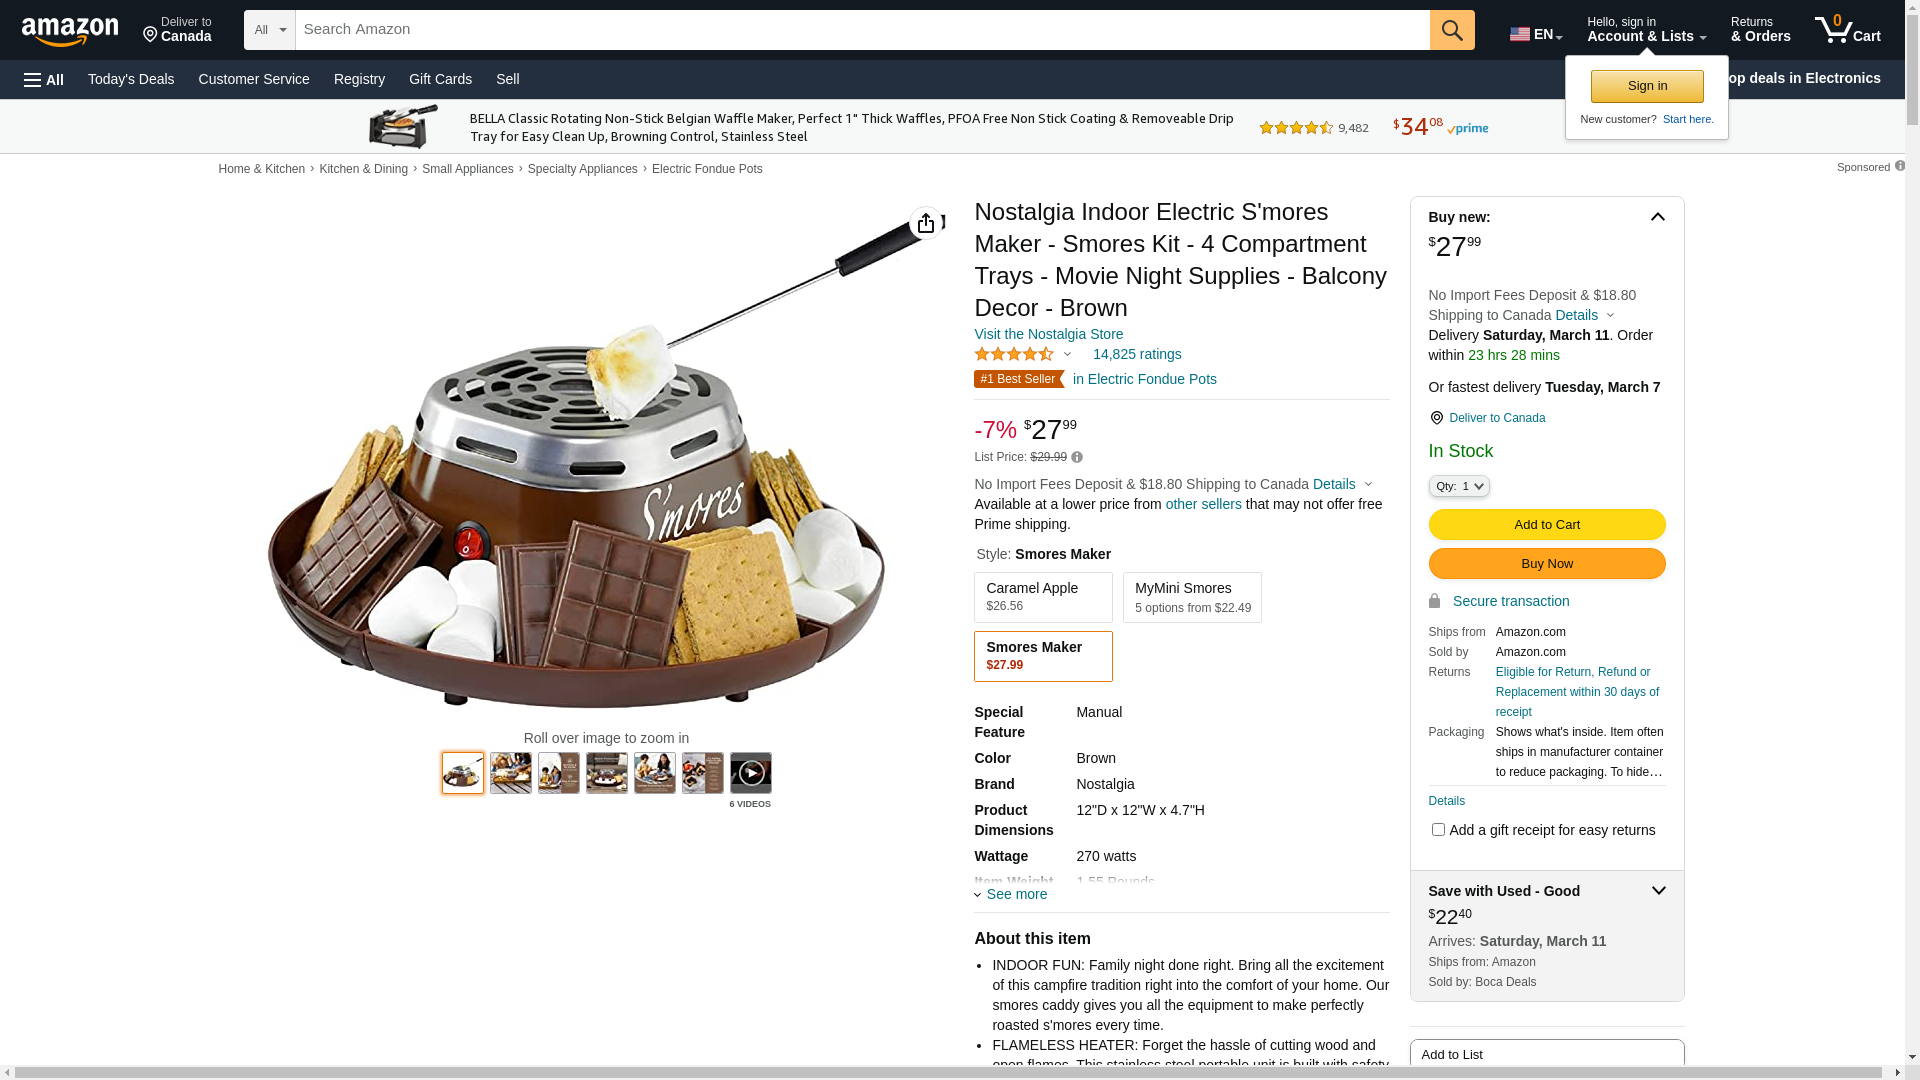Select the MyMini Smores style option
The height and width of the screenshot is (1080, 1920).
pos(1192,597)
